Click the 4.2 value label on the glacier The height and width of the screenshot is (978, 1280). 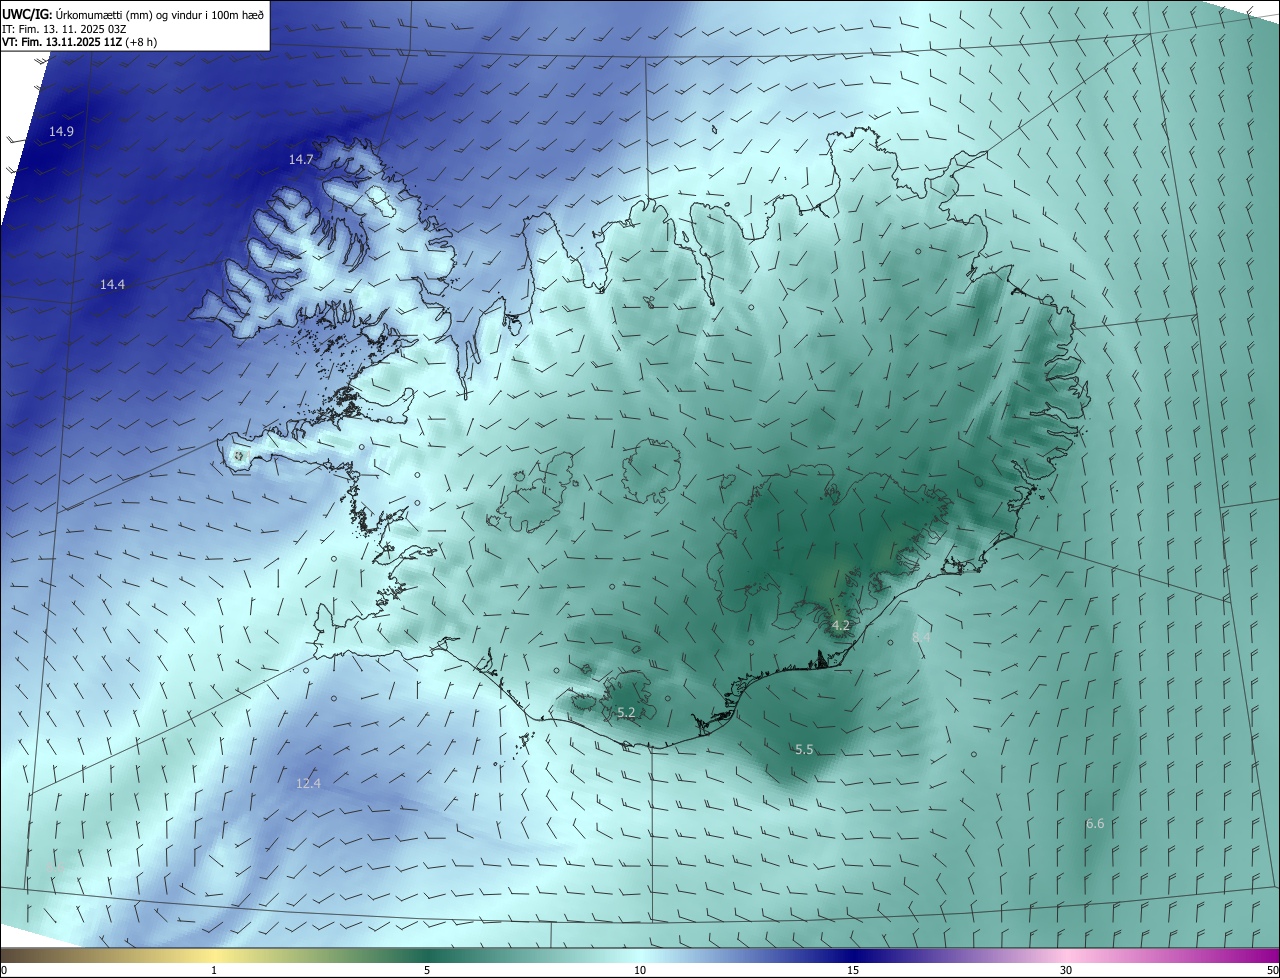point(841,626)
